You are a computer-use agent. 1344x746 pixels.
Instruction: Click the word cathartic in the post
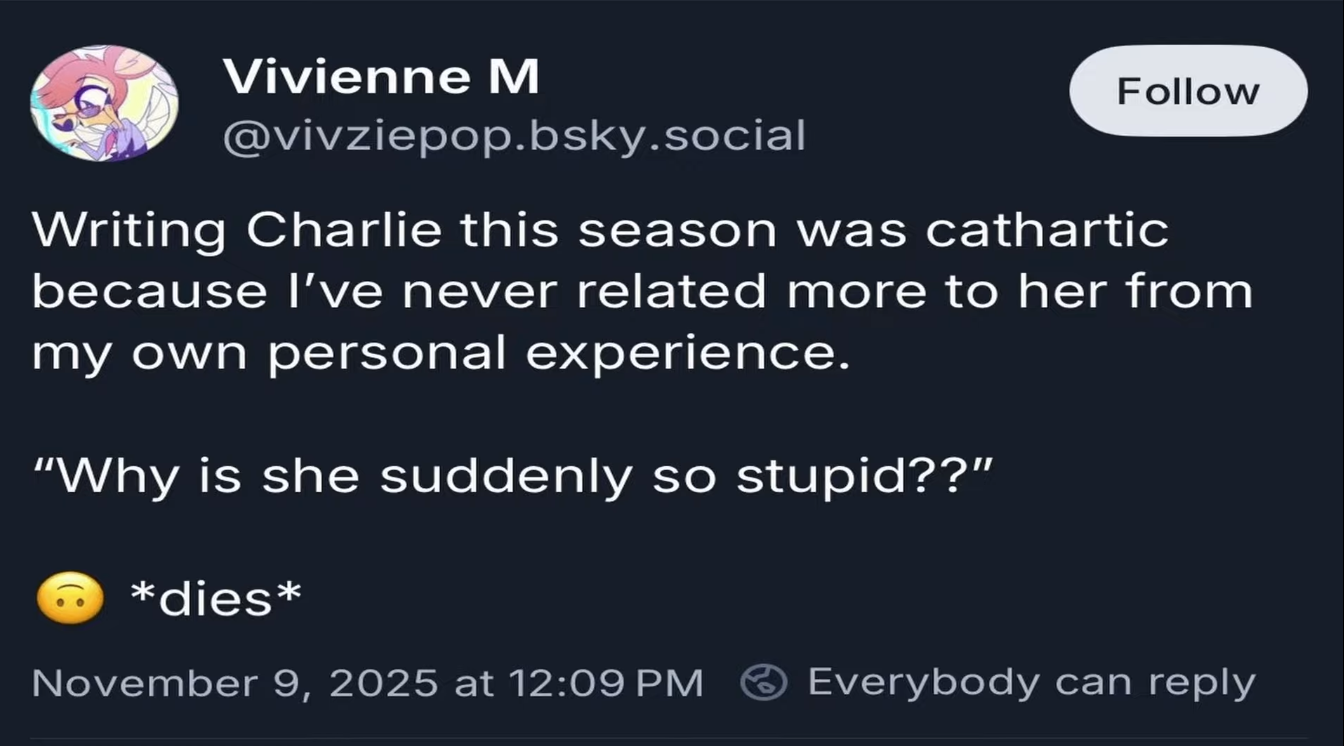(x=1047, y=231)
